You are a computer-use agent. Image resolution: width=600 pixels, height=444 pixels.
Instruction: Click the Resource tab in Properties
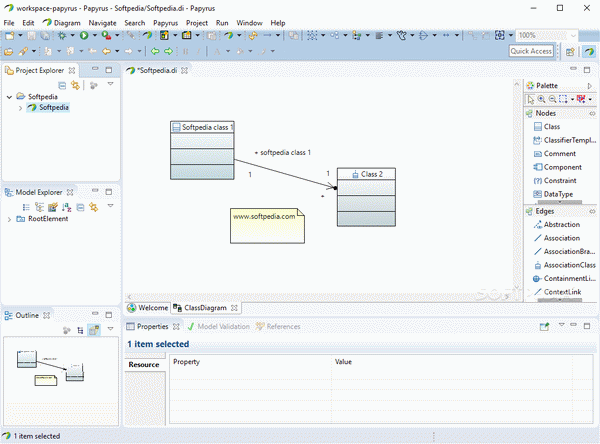pos(144,365)
